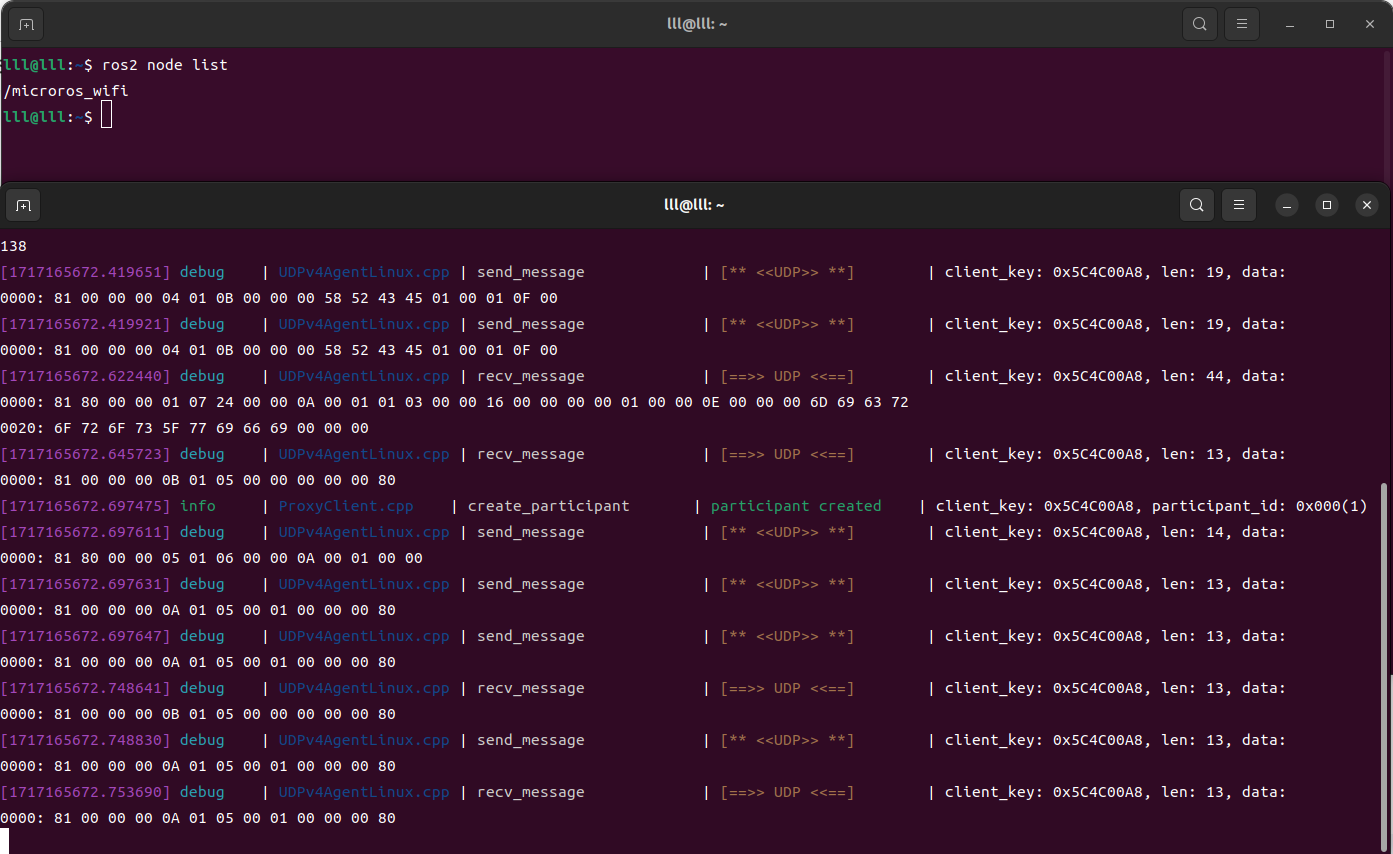The image size is (1393, 854).
Task: Click the bottom terminal title text
Action: pos(694,205)
